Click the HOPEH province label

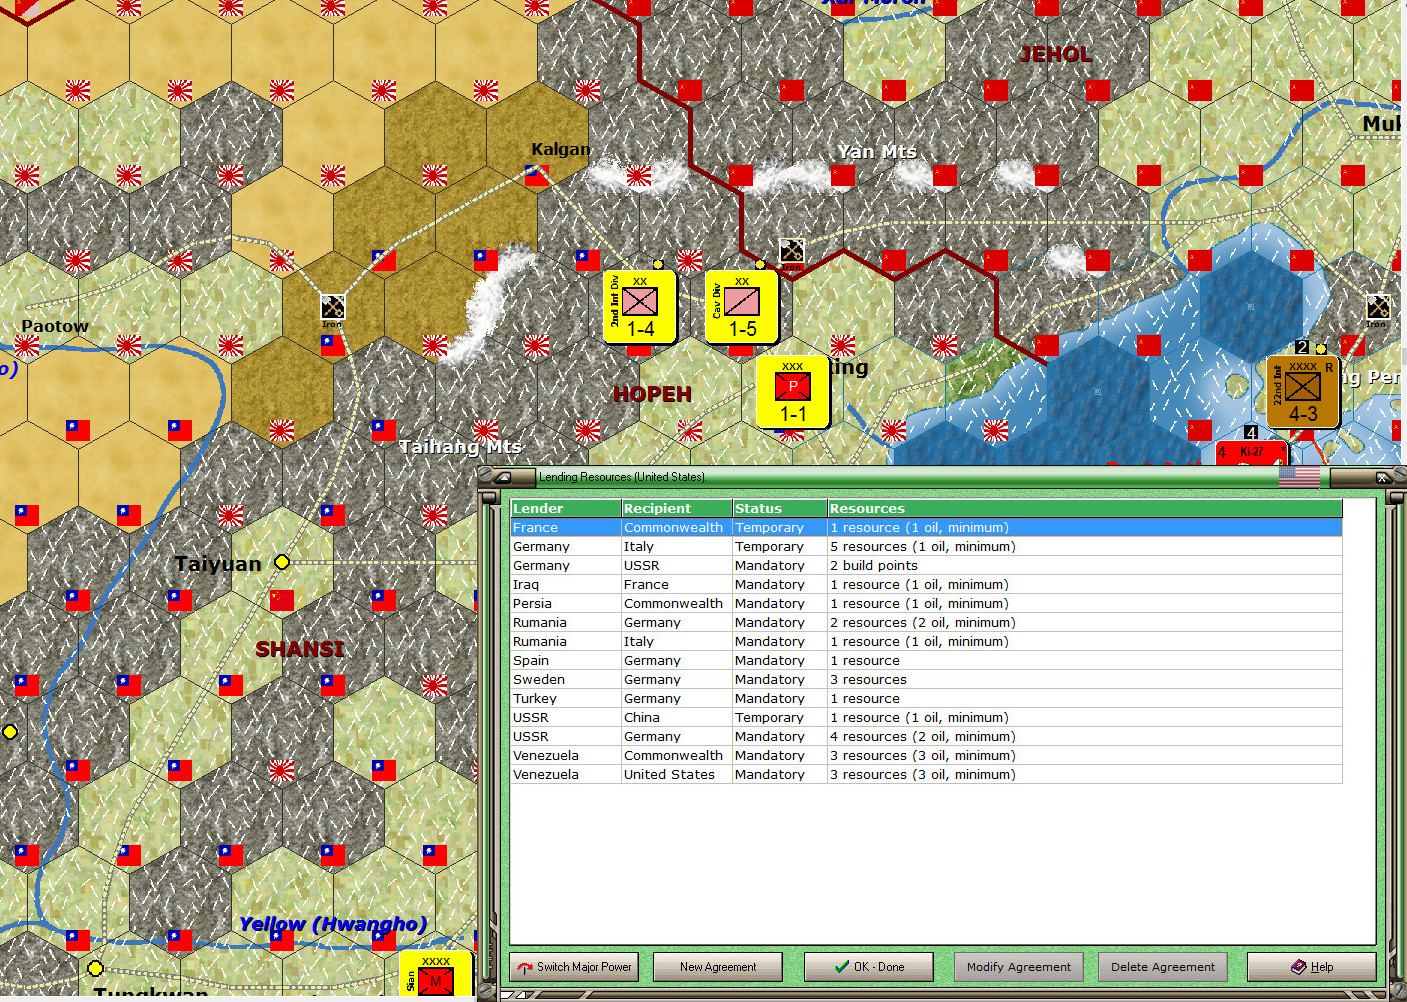coord(652,394)
